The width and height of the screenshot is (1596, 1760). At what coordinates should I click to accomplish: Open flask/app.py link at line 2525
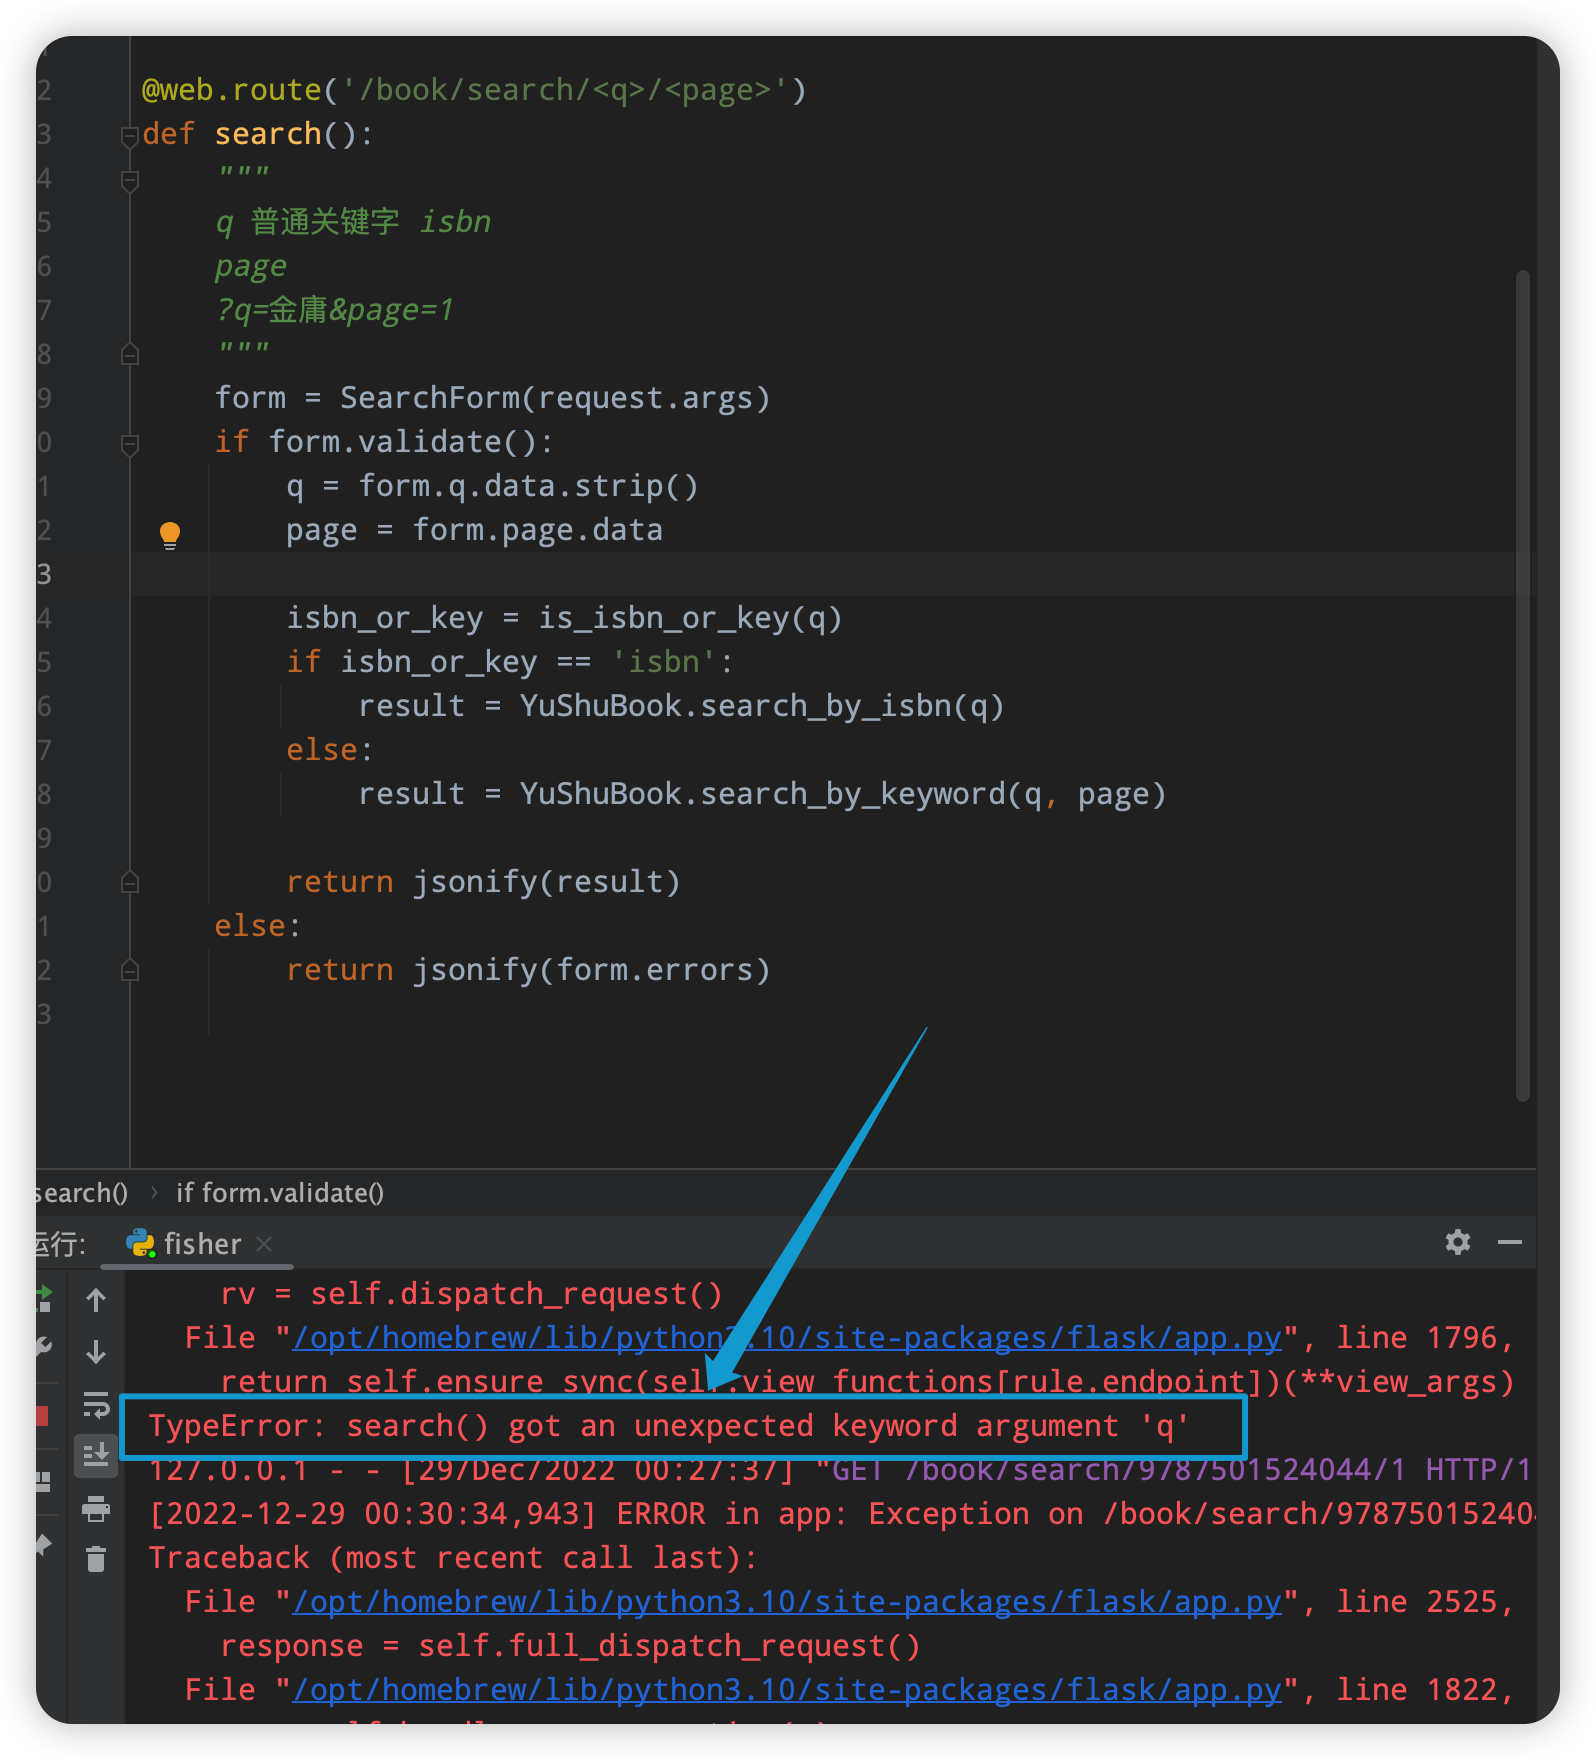[x=787, y=1602]
